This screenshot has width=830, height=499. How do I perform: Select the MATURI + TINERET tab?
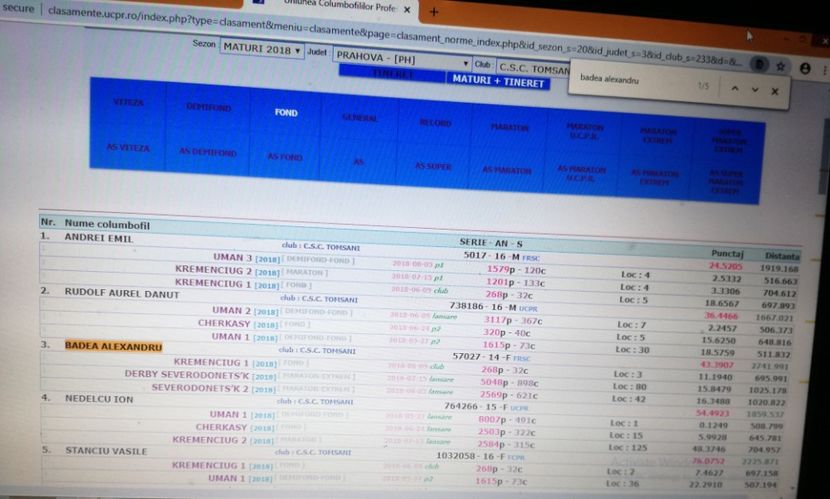pyautogui.click(x=498, y=81)
